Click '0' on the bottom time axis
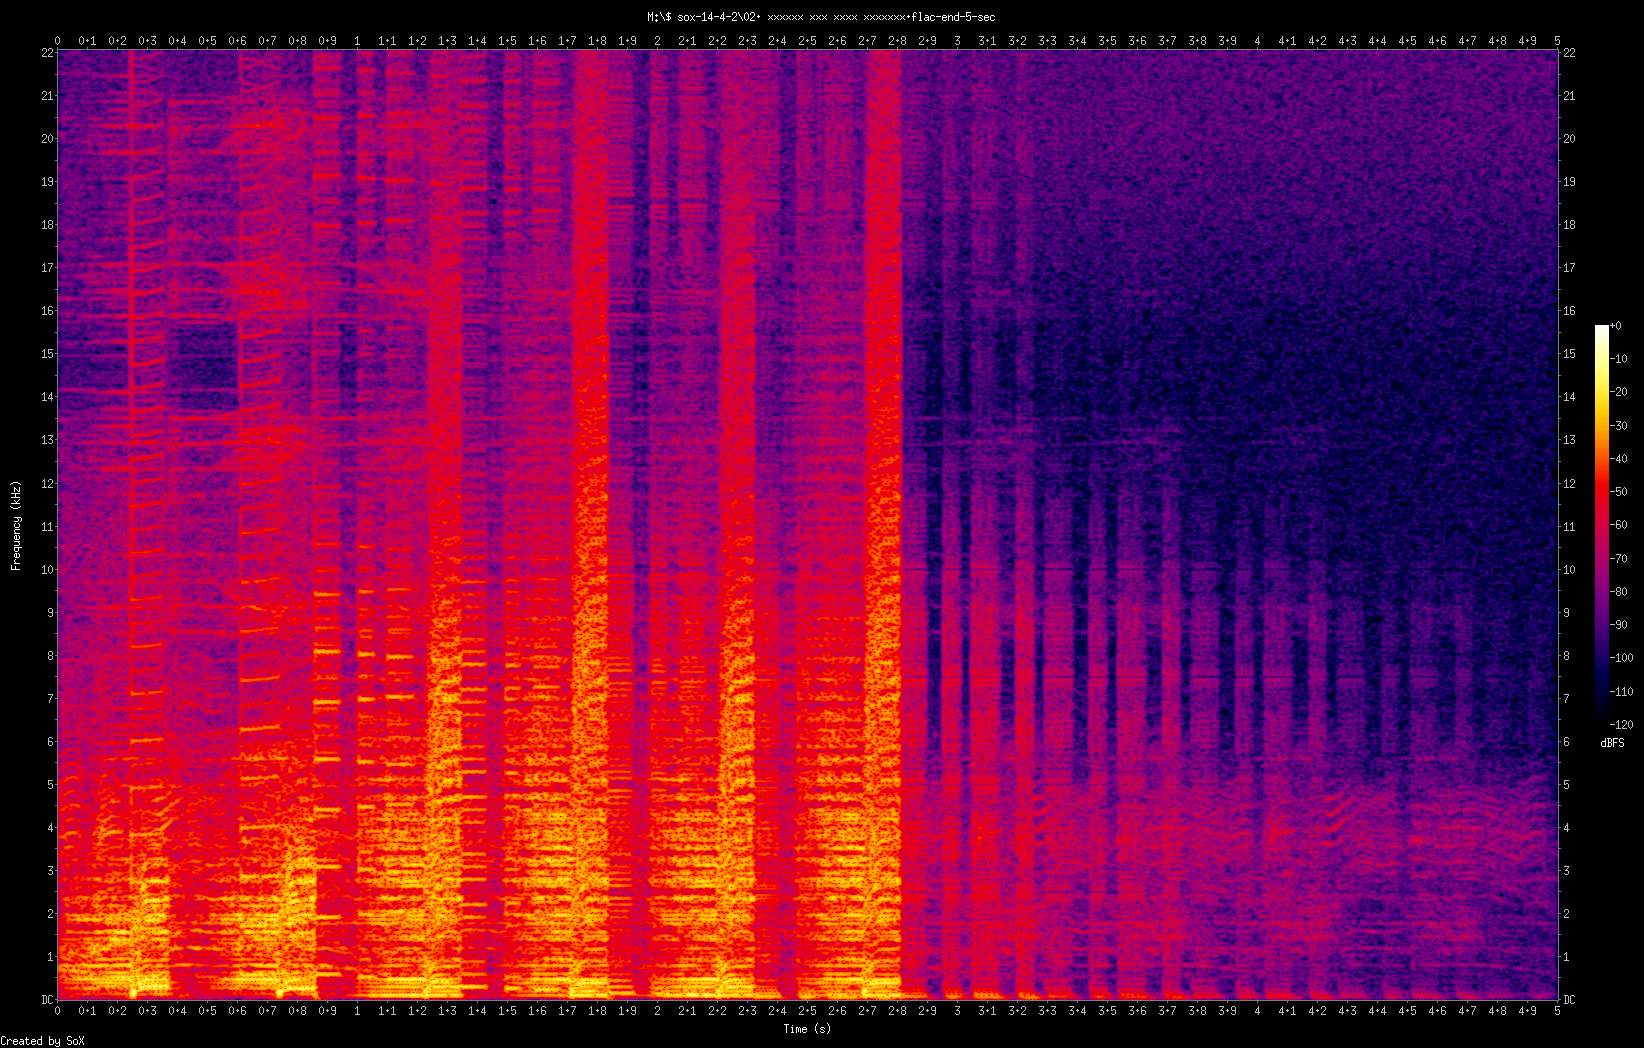The image size is (1644, 1048). coord(58,1011)
